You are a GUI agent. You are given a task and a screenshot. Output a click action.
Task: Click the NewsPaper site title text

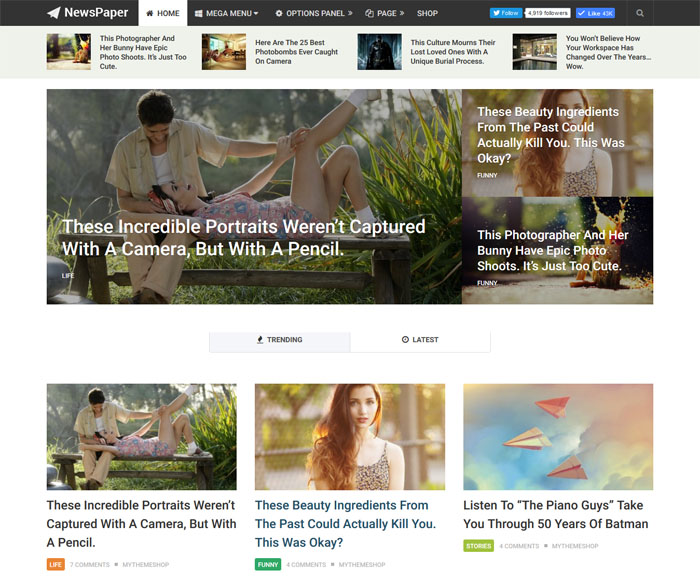tap(96, 13)
